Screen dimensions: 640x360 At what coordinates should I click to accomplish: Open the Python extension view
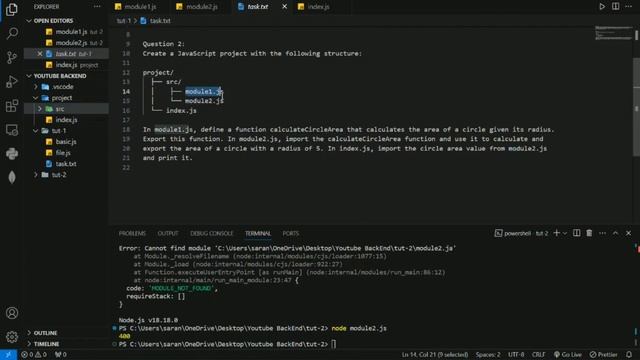12,154
